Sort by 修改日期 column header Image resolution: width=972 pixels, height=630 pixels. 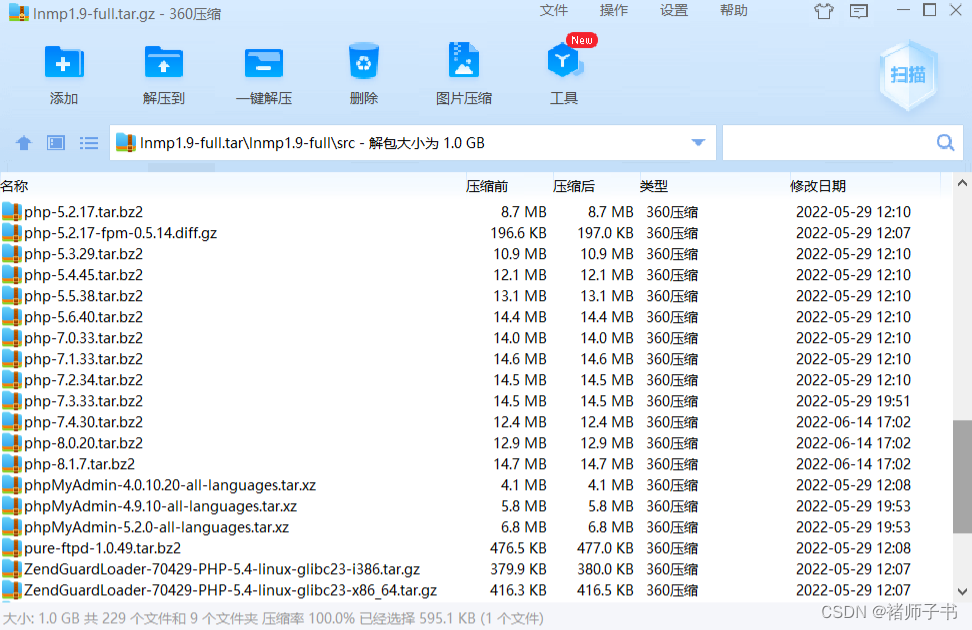tap(818, 186)
